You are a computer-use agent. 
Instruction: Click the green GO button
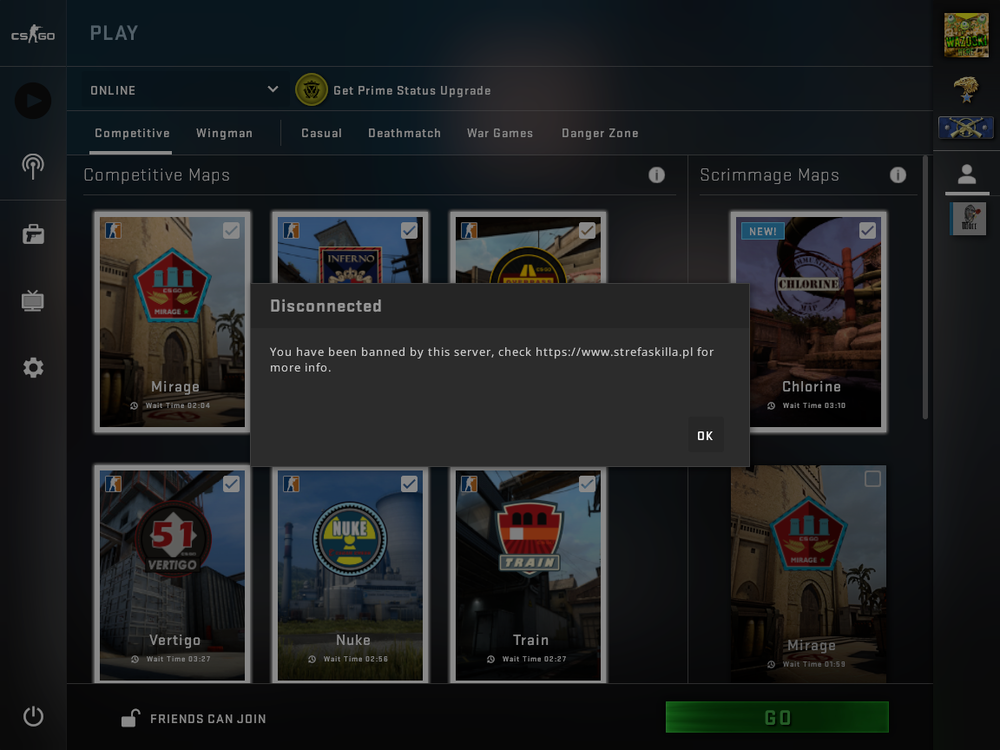click(x=777, y=717)
